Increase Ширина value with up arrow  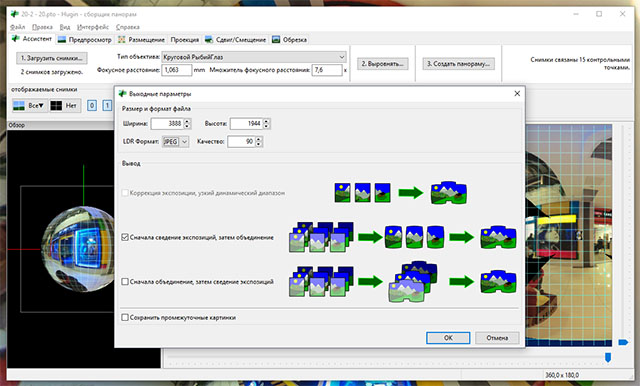187,121
